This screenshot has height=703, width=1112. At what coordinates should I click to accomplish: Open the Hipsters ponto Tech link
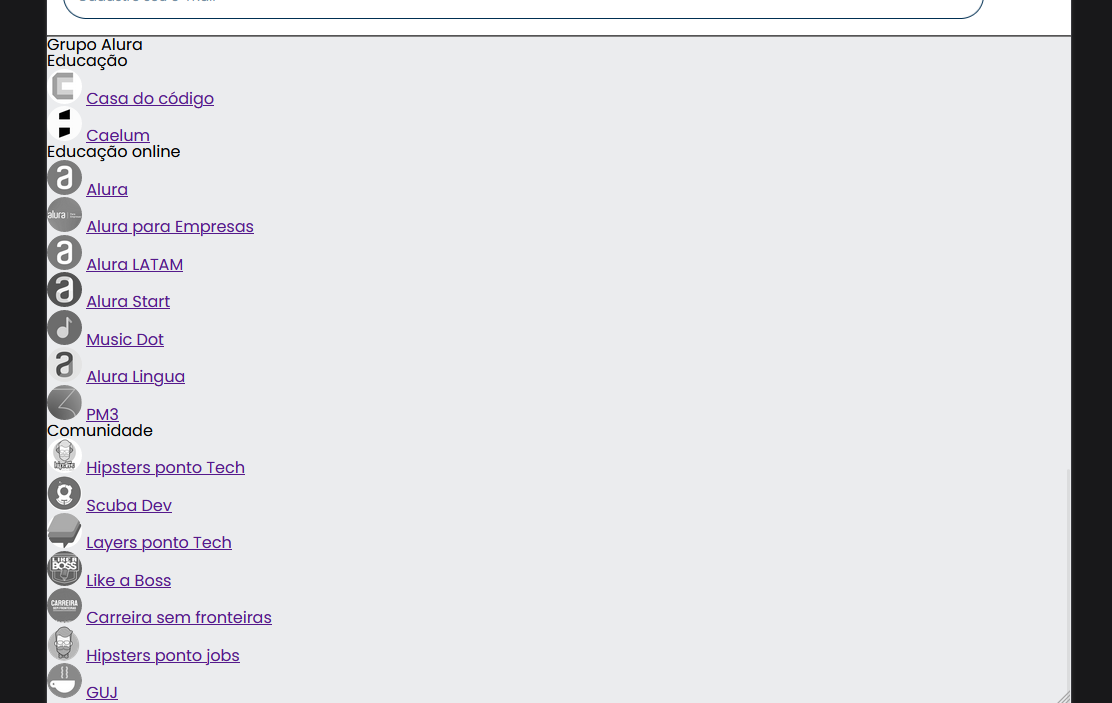point(165,467)
